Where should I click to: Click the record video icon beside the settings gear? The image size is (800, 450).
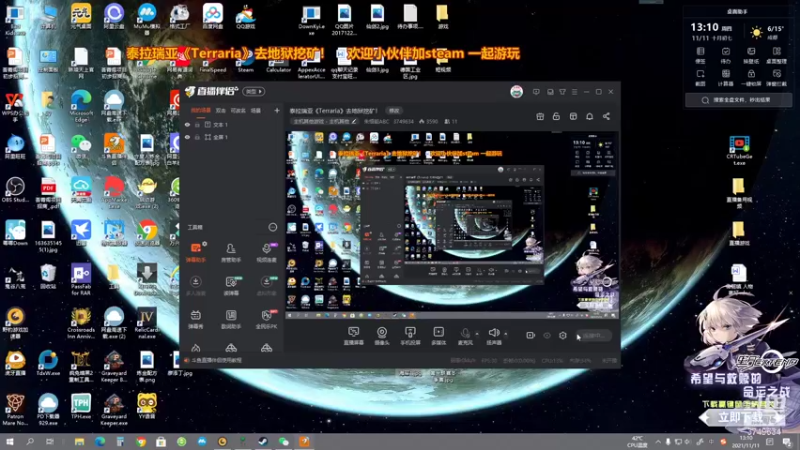point(531,335)
